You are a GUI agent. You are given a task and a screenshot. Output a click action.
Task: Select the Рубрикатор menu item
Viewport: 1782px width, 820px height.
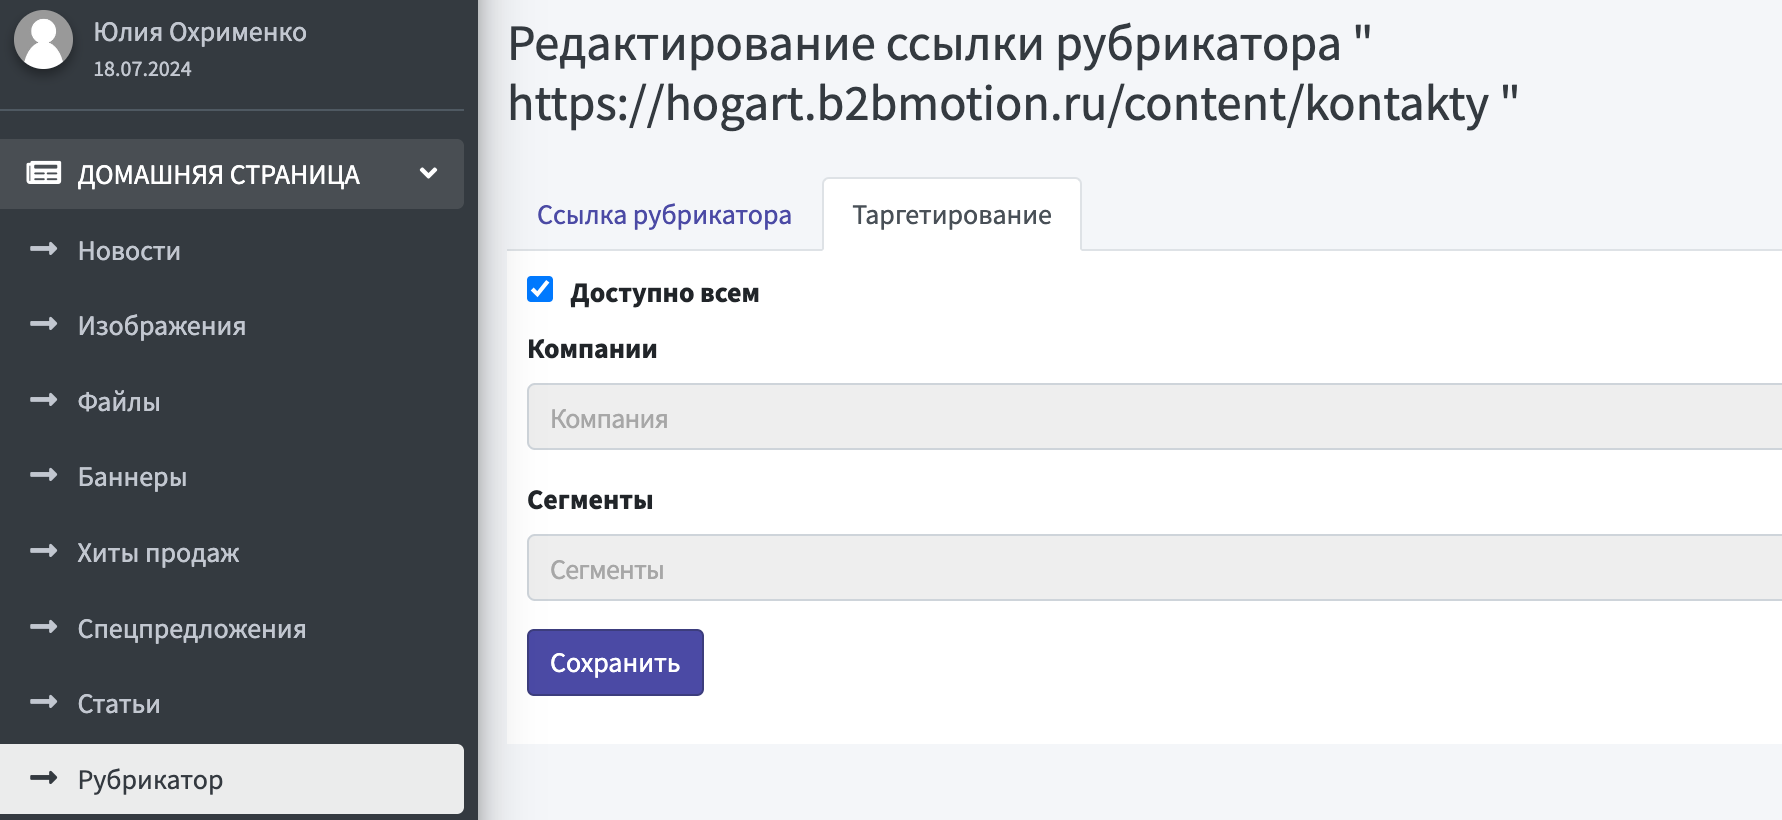[x=232, y=779]
